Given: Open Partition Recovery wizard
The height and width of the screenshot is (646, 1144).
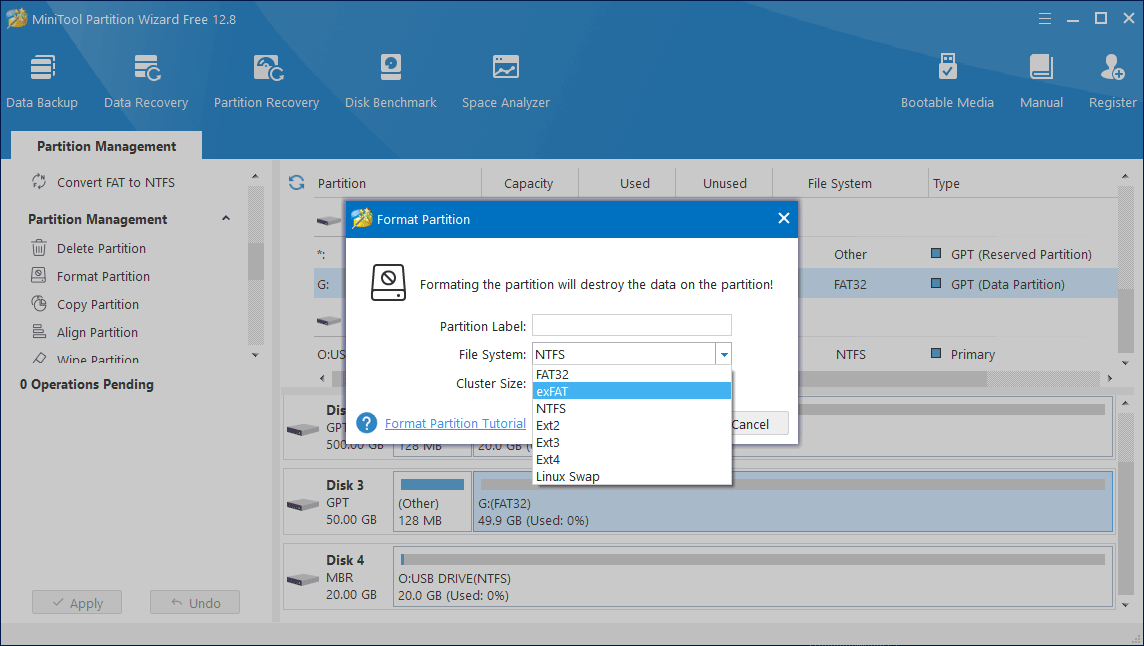Looking at the screenshot, I should [x=266, y=82].
